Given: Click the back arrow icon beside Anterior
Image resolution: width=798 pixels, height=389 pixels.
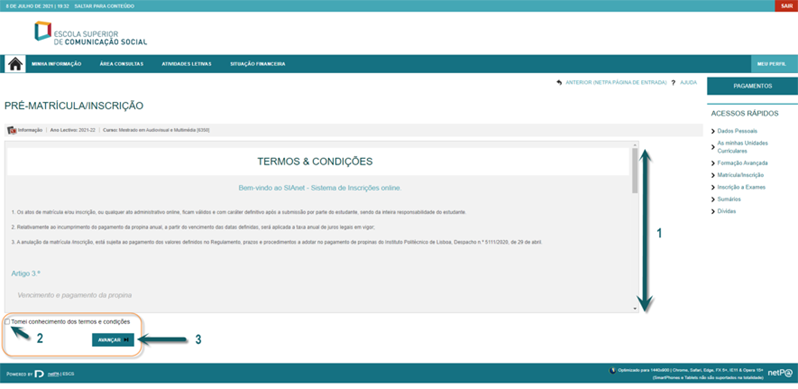Looking at the screenshot, I should 559,82.
